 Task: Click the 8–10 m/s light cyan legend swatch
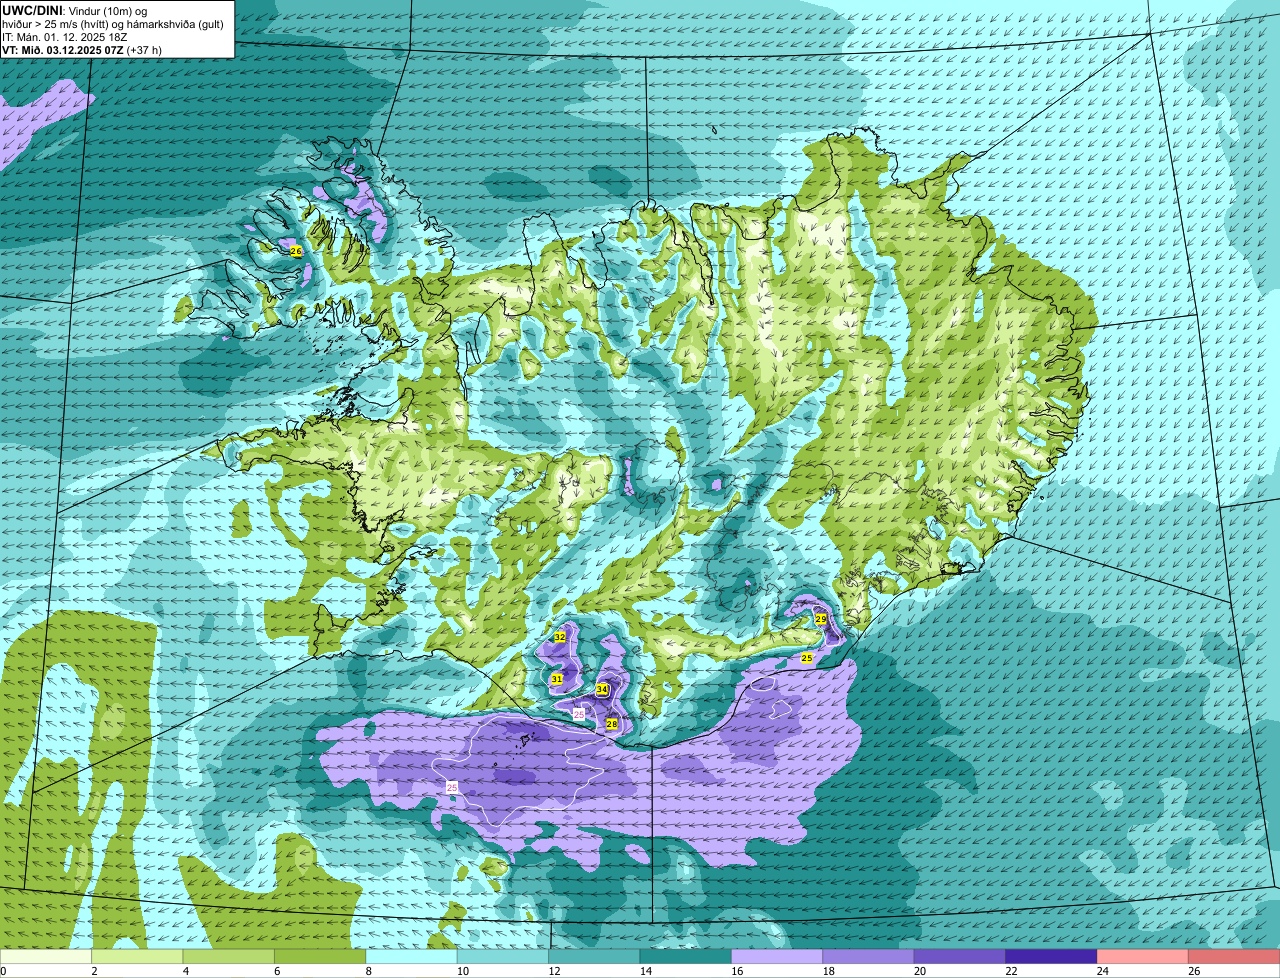click(x=412, y=957)
